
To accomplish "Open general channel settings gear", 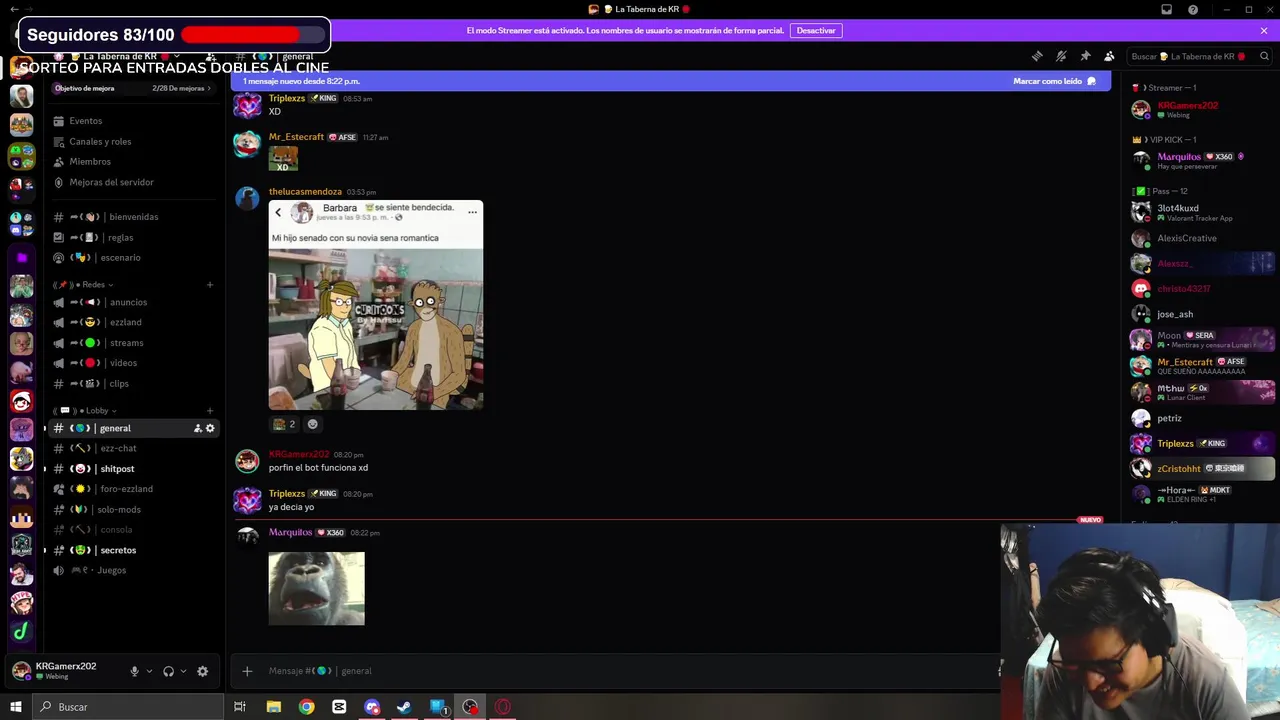I will [x=210, y=428].
